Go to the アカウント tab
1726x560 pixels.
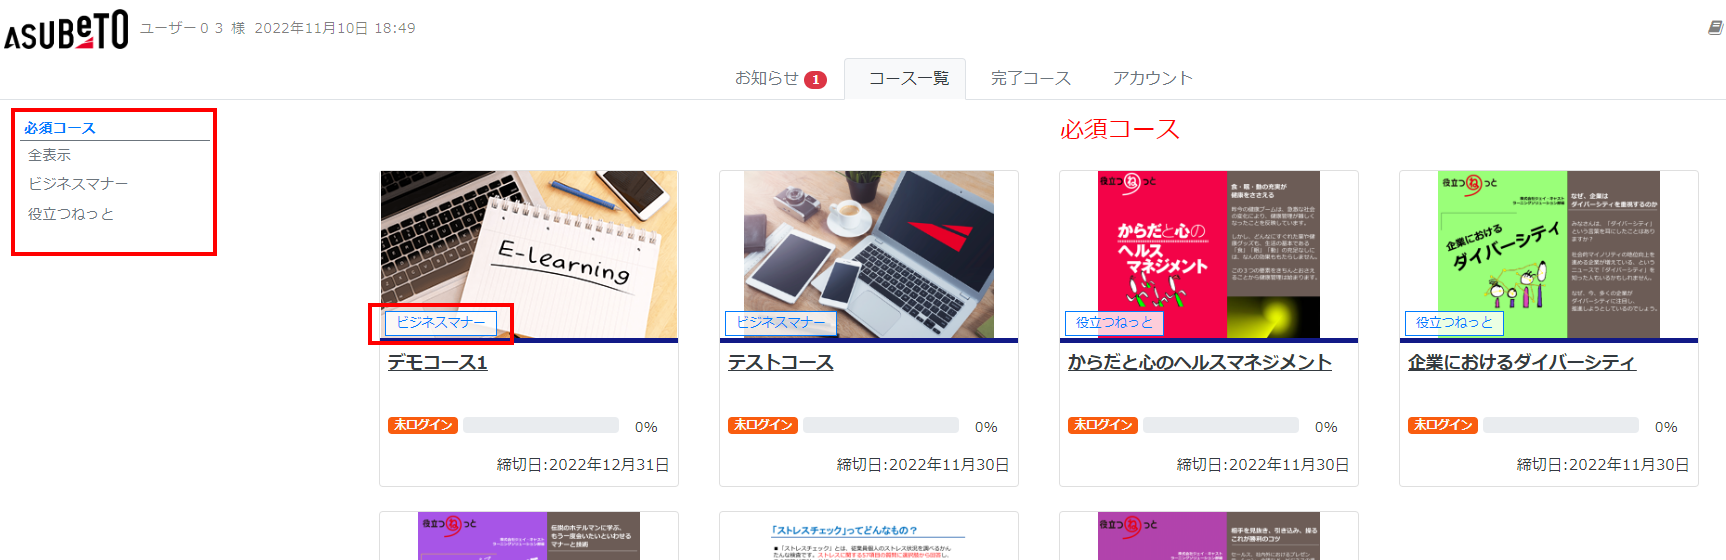coord(1152,78)
